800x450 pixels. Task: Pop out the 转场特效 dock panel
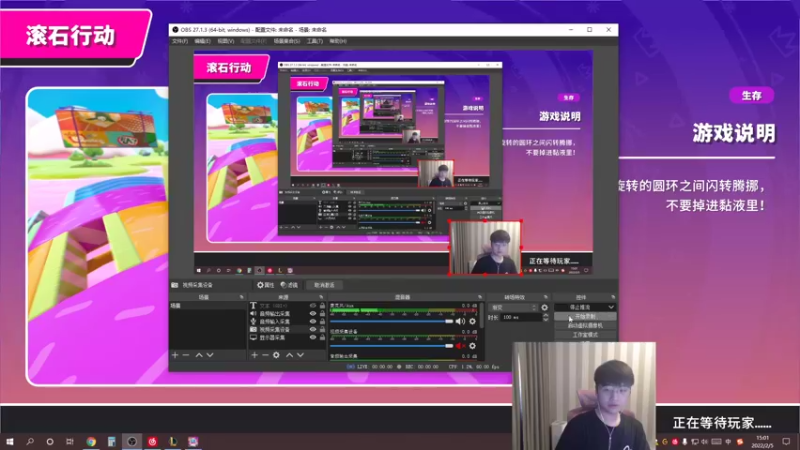tap(545, 297)
